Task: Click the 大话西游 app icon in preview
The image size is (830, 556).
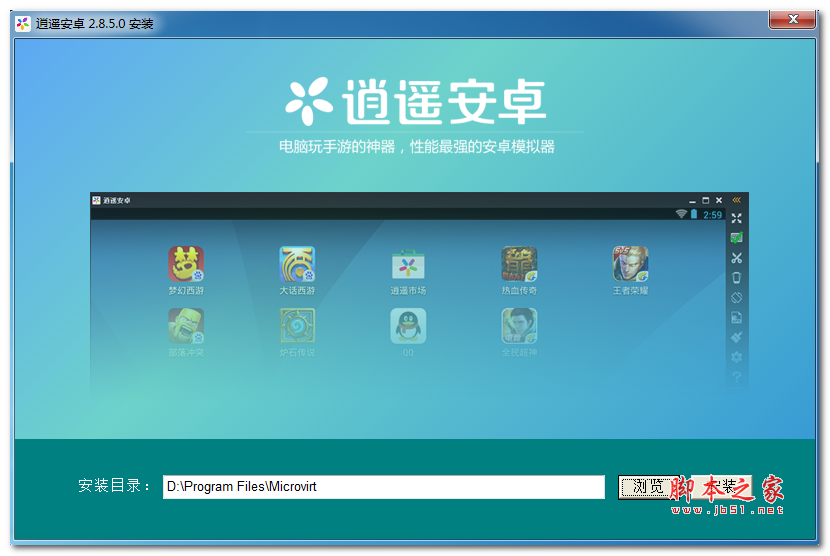Action: pyautogui.click(x=297, y=264)
